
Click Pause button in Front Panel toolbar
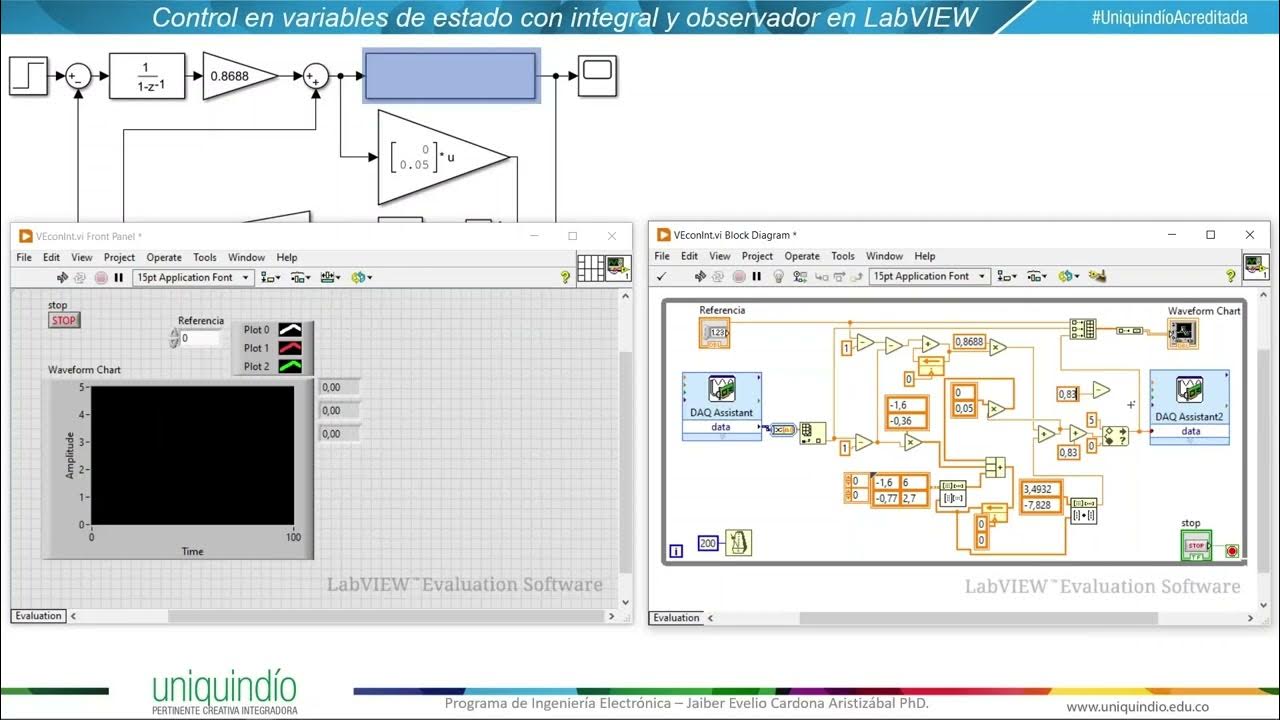pos(119,278)
